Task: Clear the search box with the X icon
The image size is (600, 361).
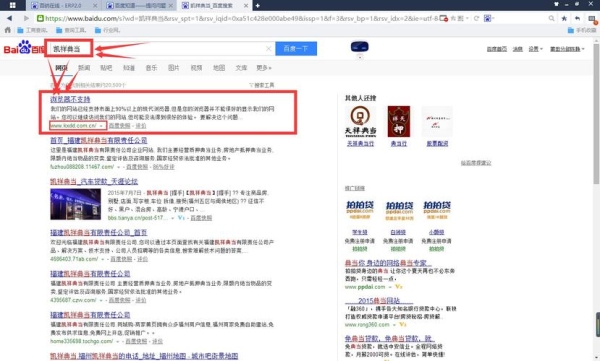Action: [x=269, y=49]
